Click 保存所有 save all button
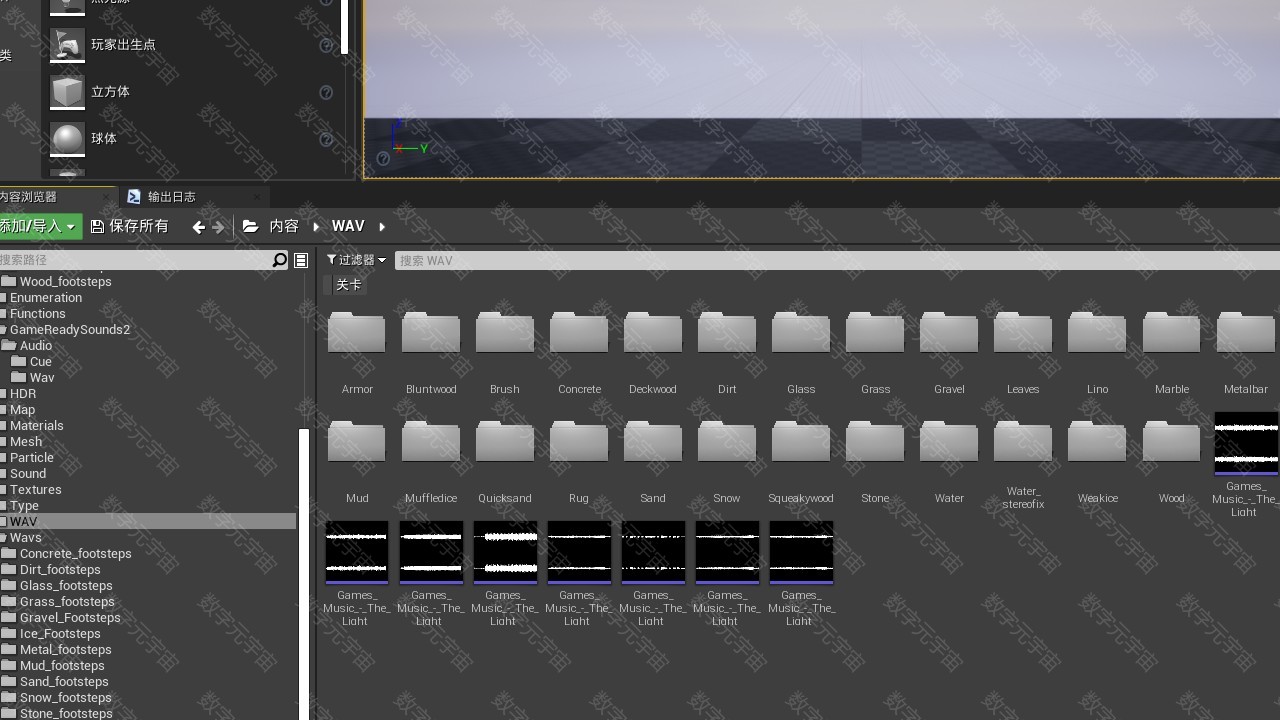1280x720 pixels. click(130, 227)
